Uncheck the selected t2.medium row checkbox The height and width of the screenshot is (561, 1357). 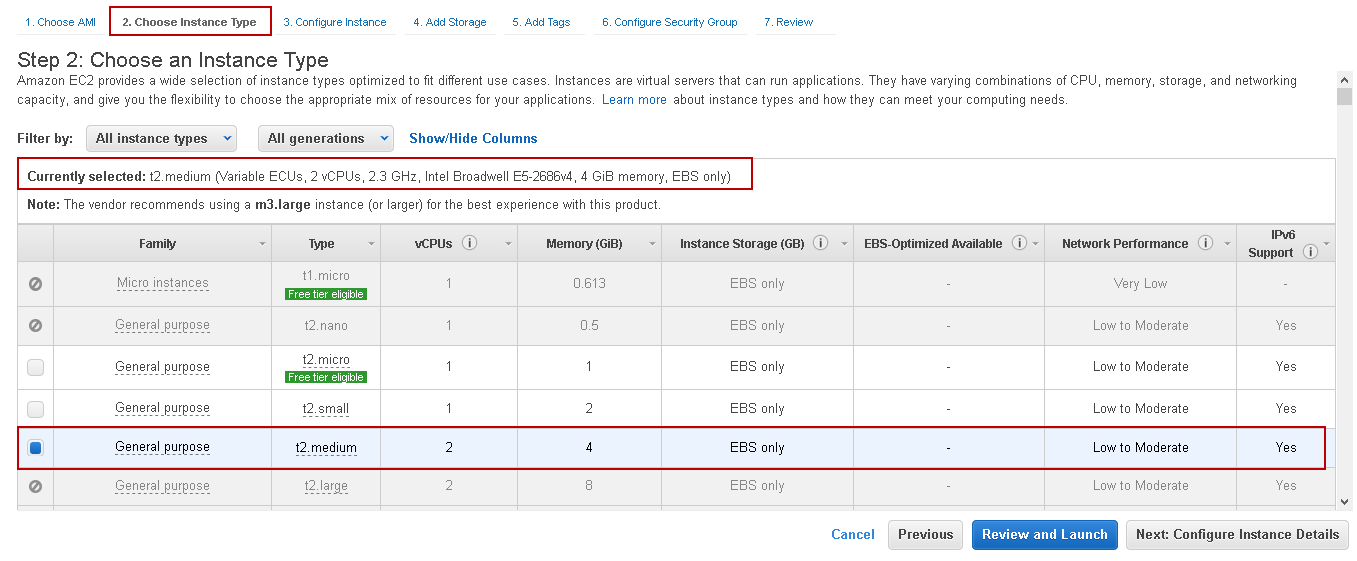pos(35,448)
